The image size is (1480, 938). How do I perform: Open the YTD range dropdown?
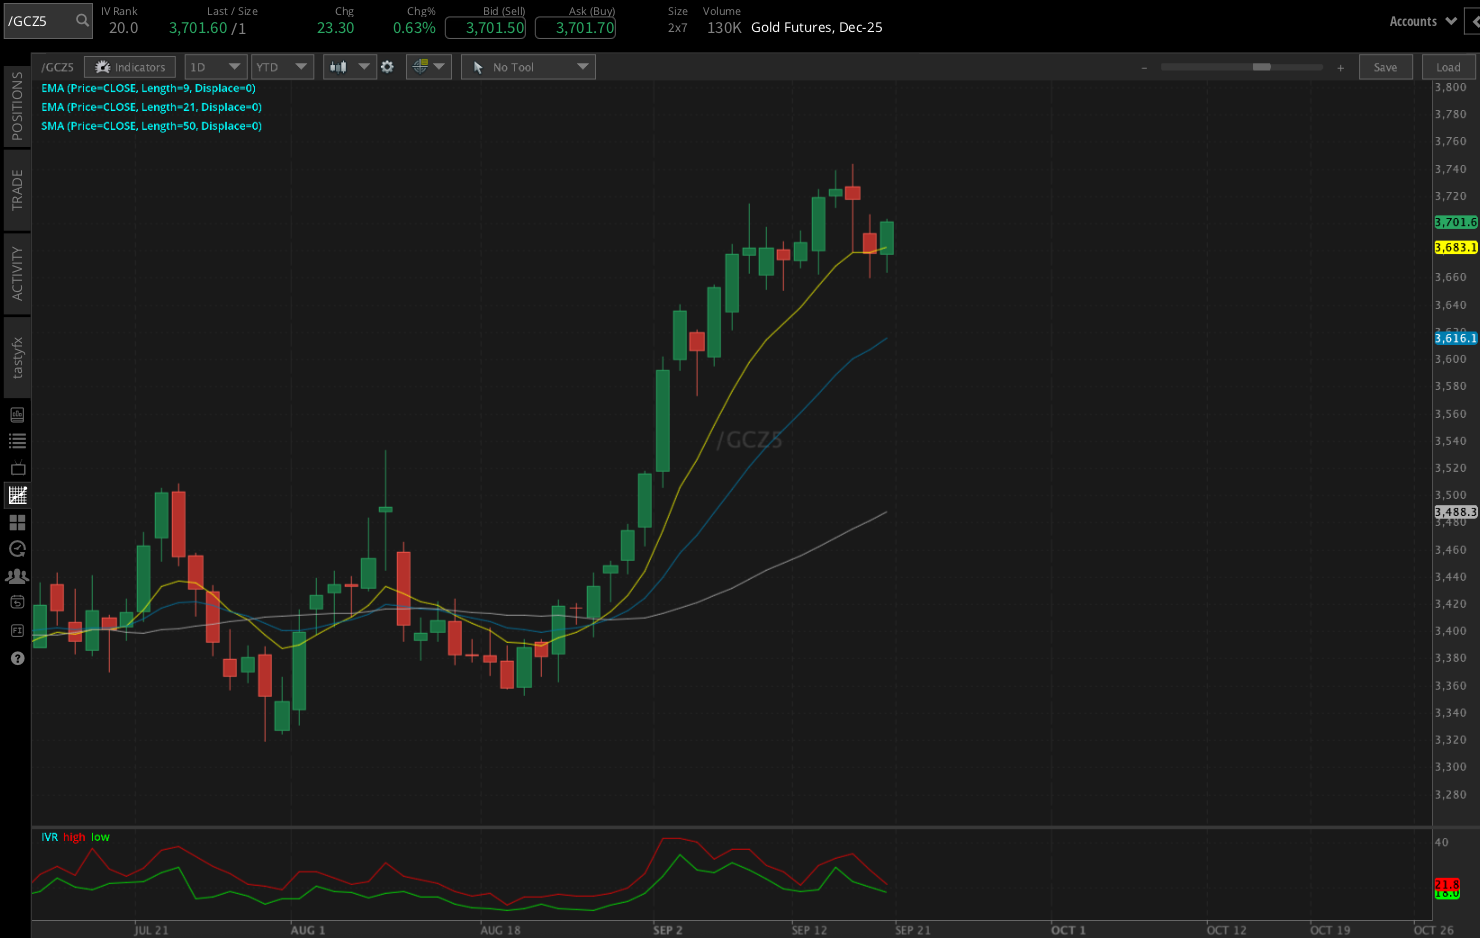coord(282,66)
